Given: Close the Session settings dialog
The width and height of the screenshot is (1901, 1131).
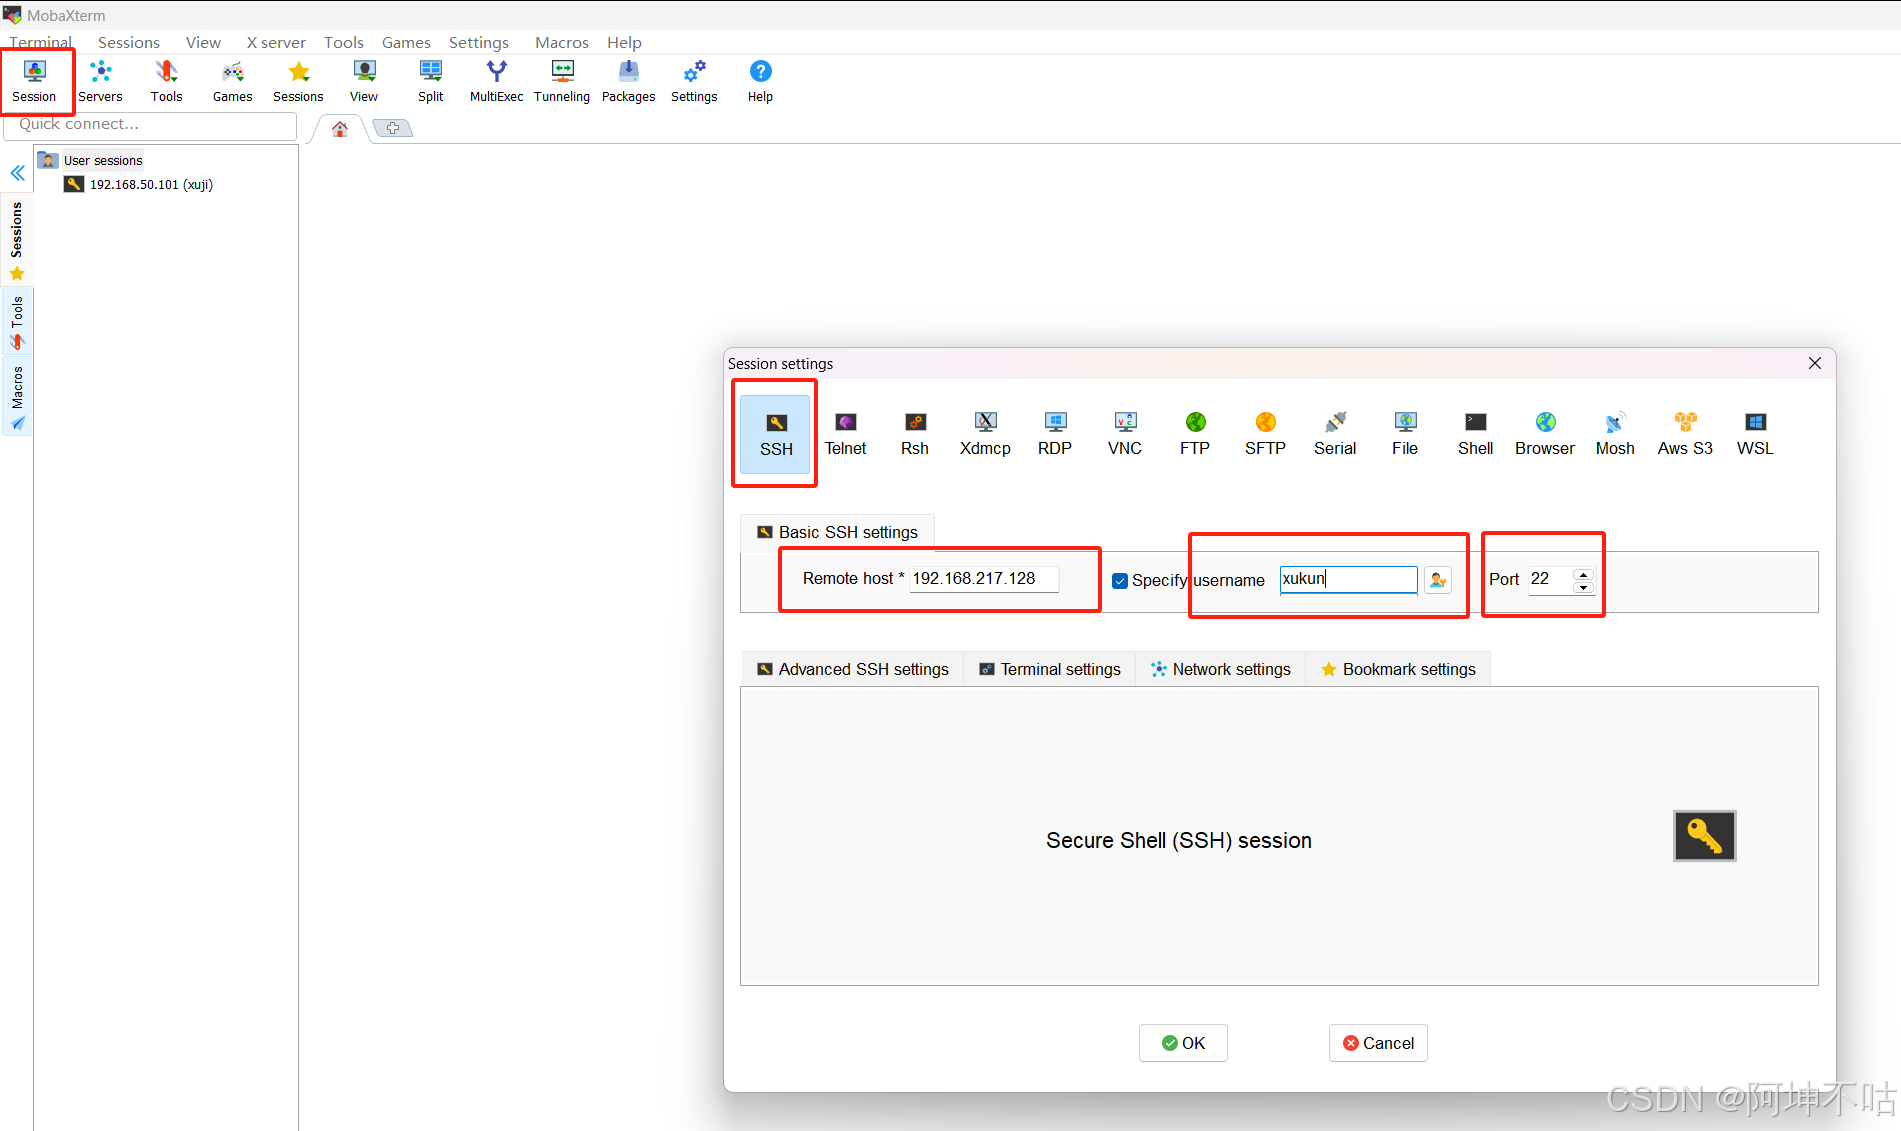Looking at the screenshot, I should click(x=1815, y=363).
